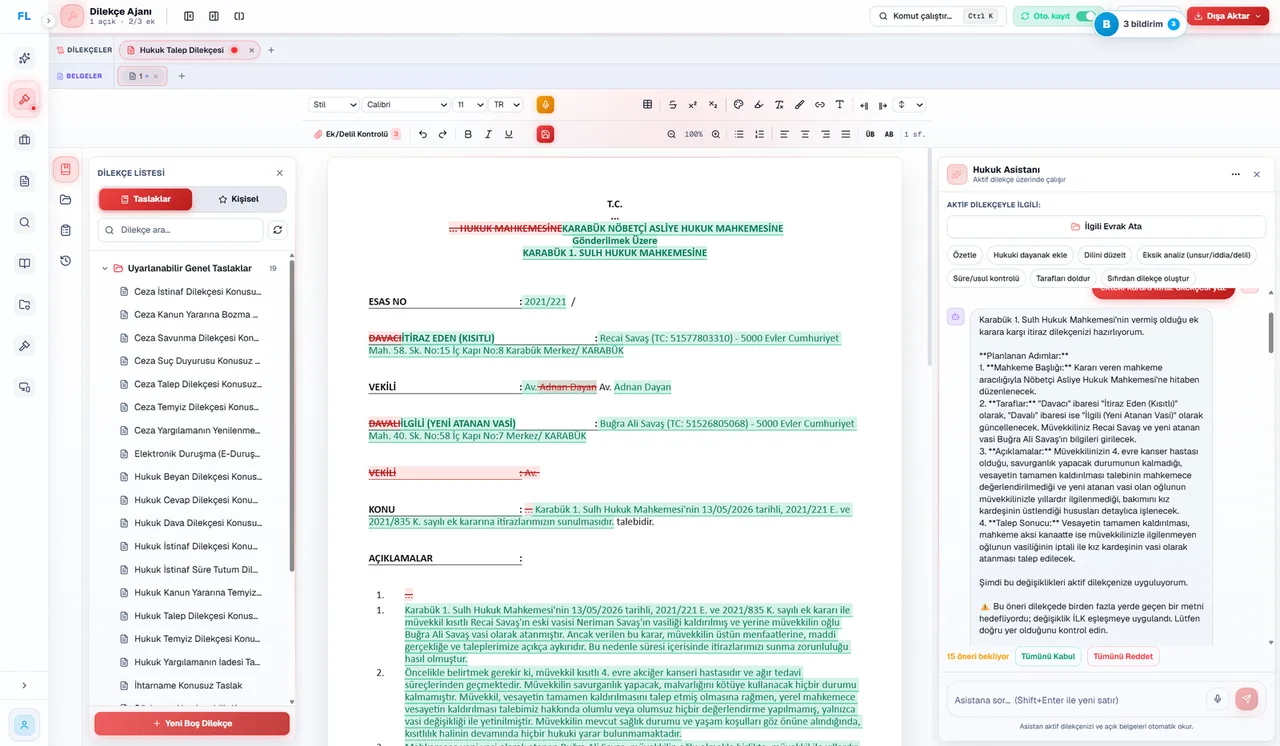1280x746 pixels.
Task: Click the İlgili Evrak Ata button
Action: pos(1106,227)
